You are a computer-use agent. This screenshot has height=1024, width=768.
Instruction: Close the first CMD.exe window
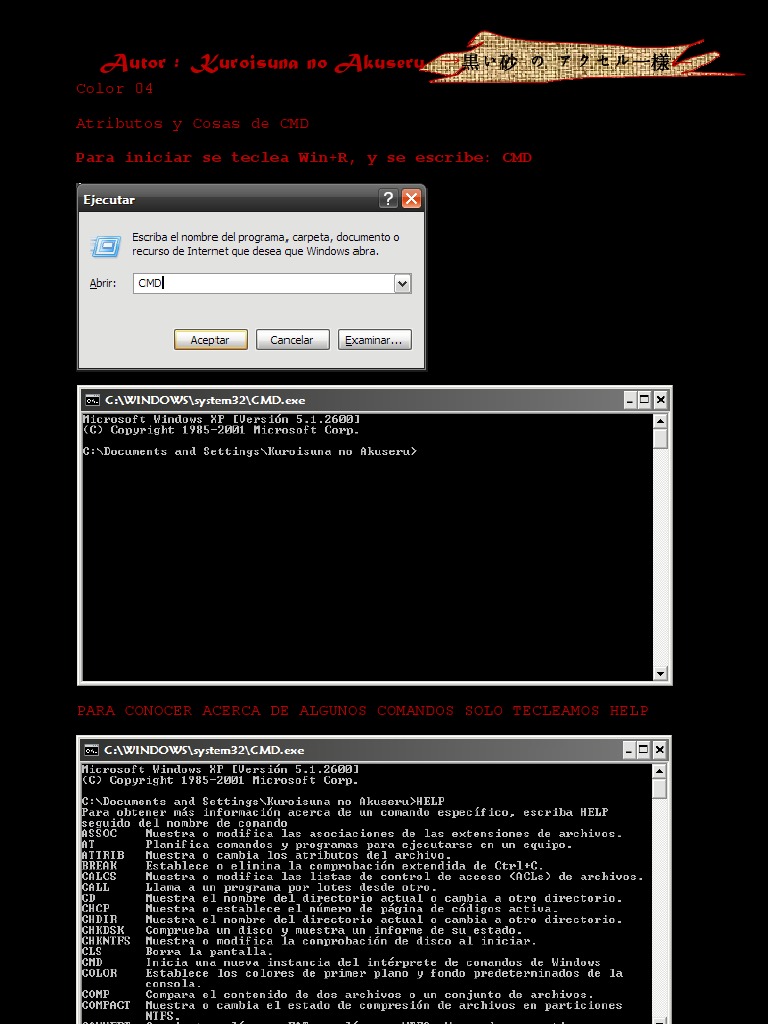(x=660, y=400)
